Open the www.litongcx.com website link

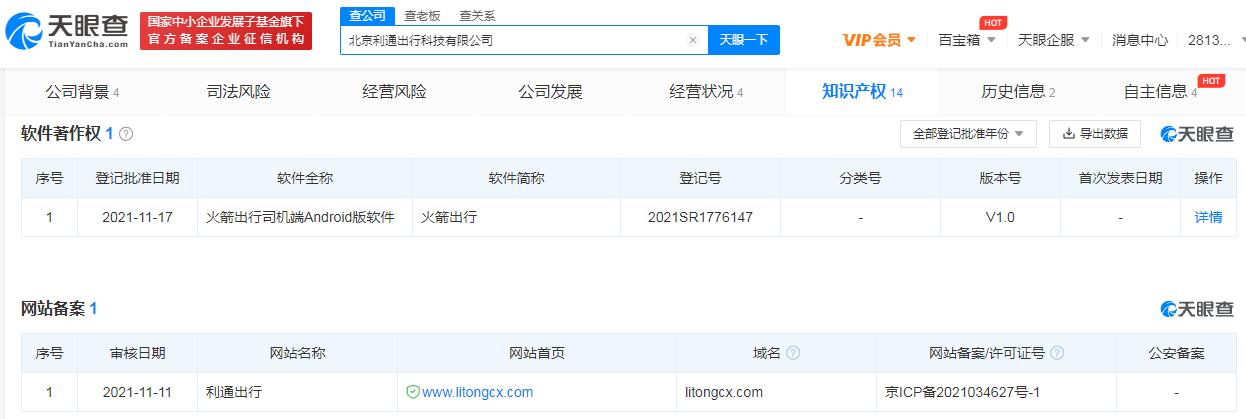(x=477, y=392)
